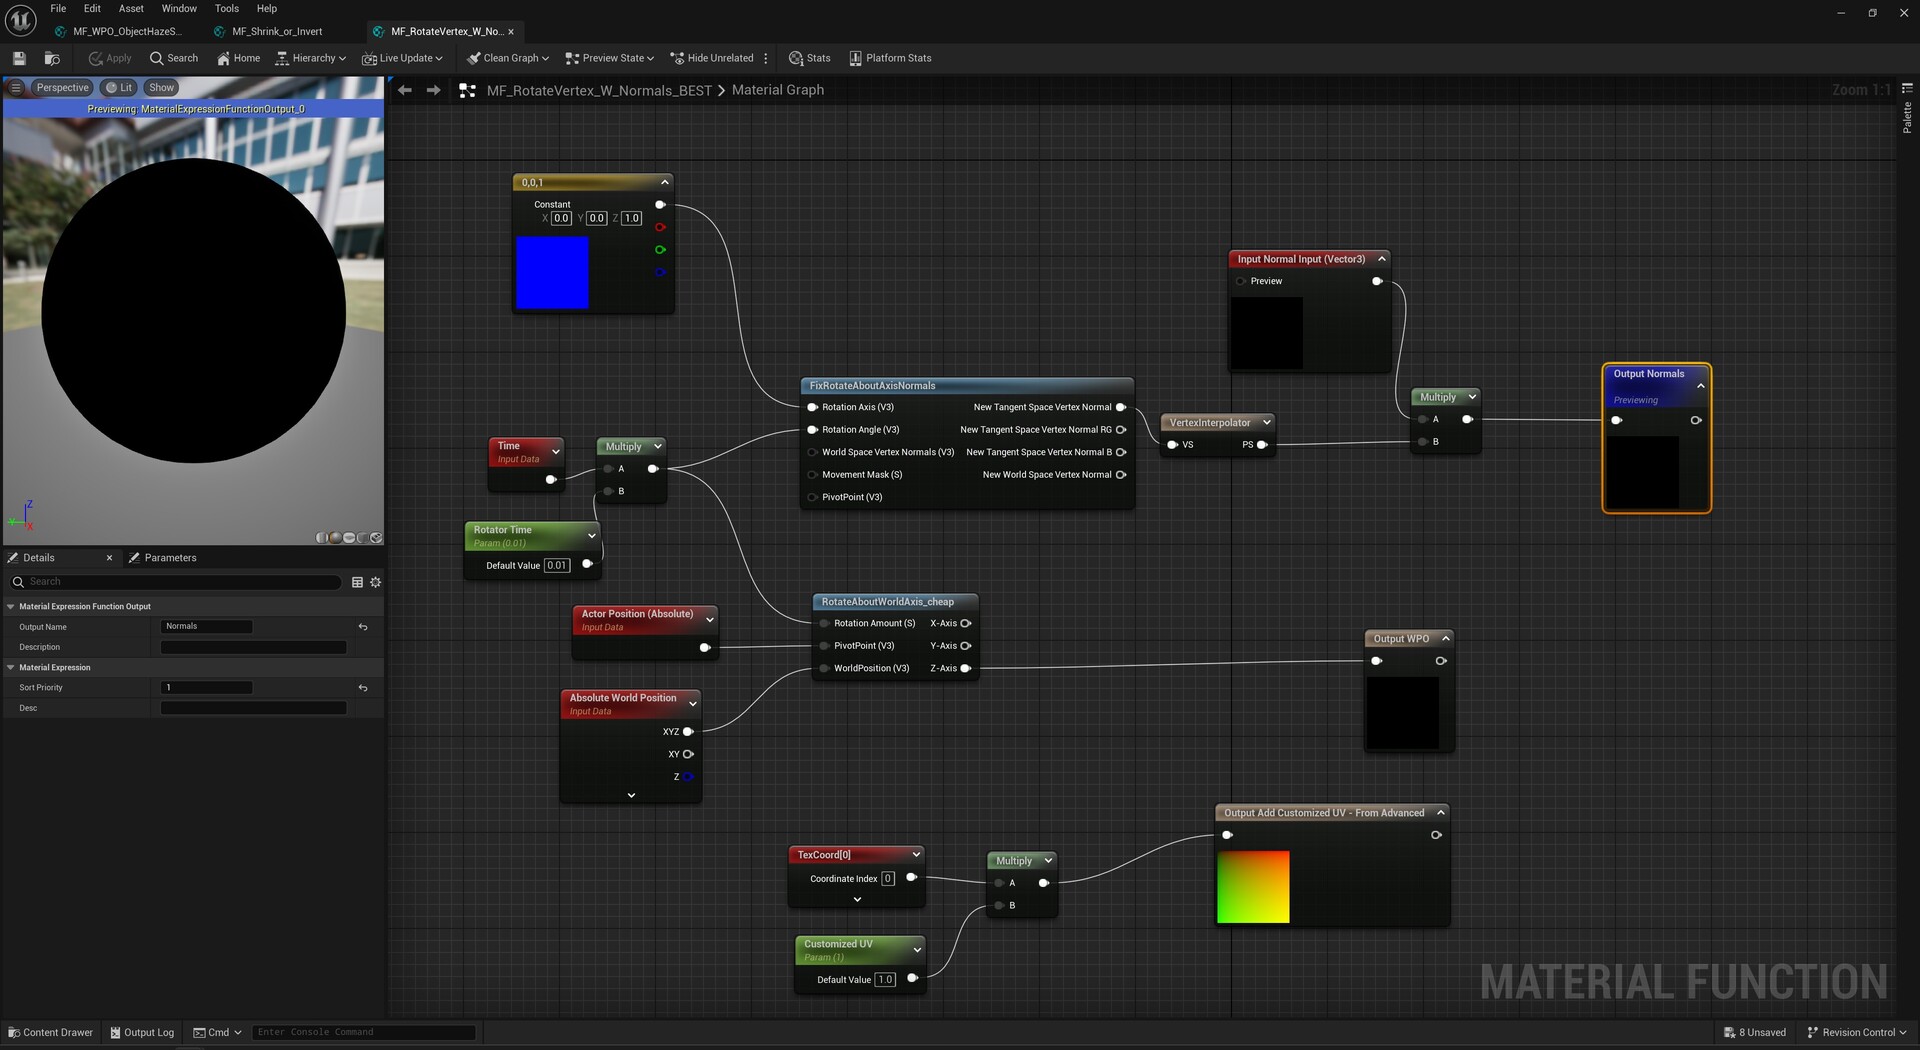Click the blue color preview in the Constant node
1920x1050 pixels.
pyautogui.click(x=551, y=271)
